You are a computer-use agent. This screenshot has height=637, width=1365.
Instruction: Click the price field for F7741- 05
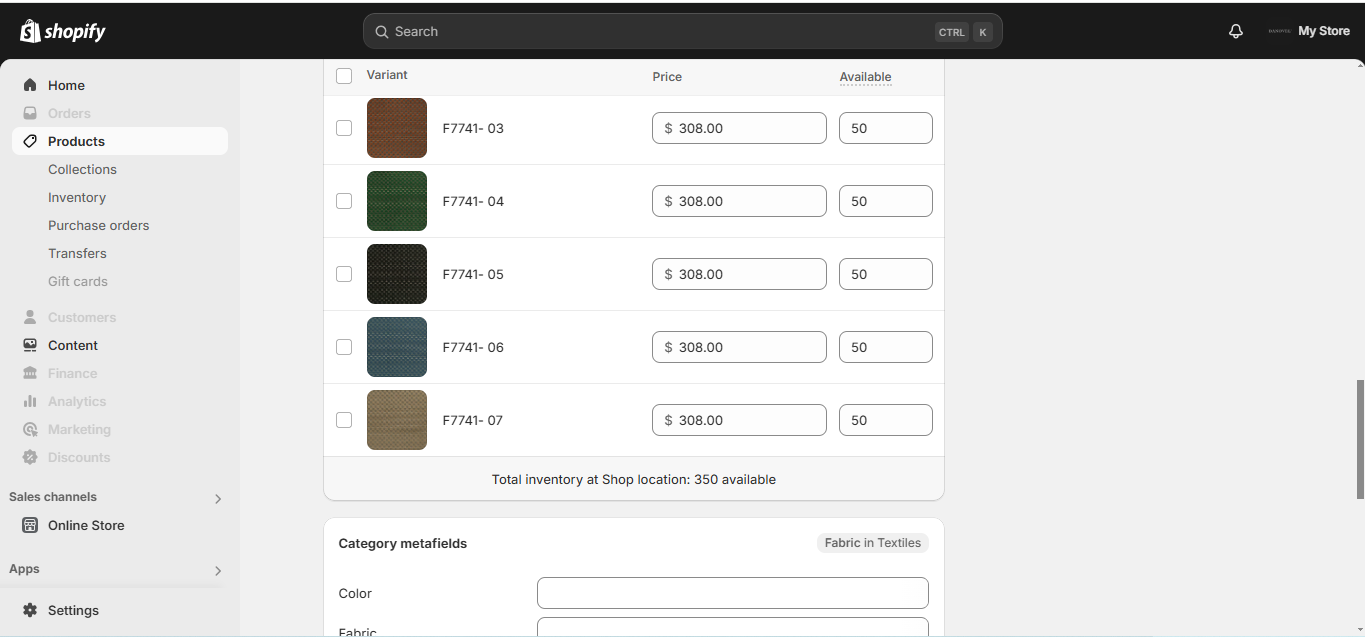[739, 274]
